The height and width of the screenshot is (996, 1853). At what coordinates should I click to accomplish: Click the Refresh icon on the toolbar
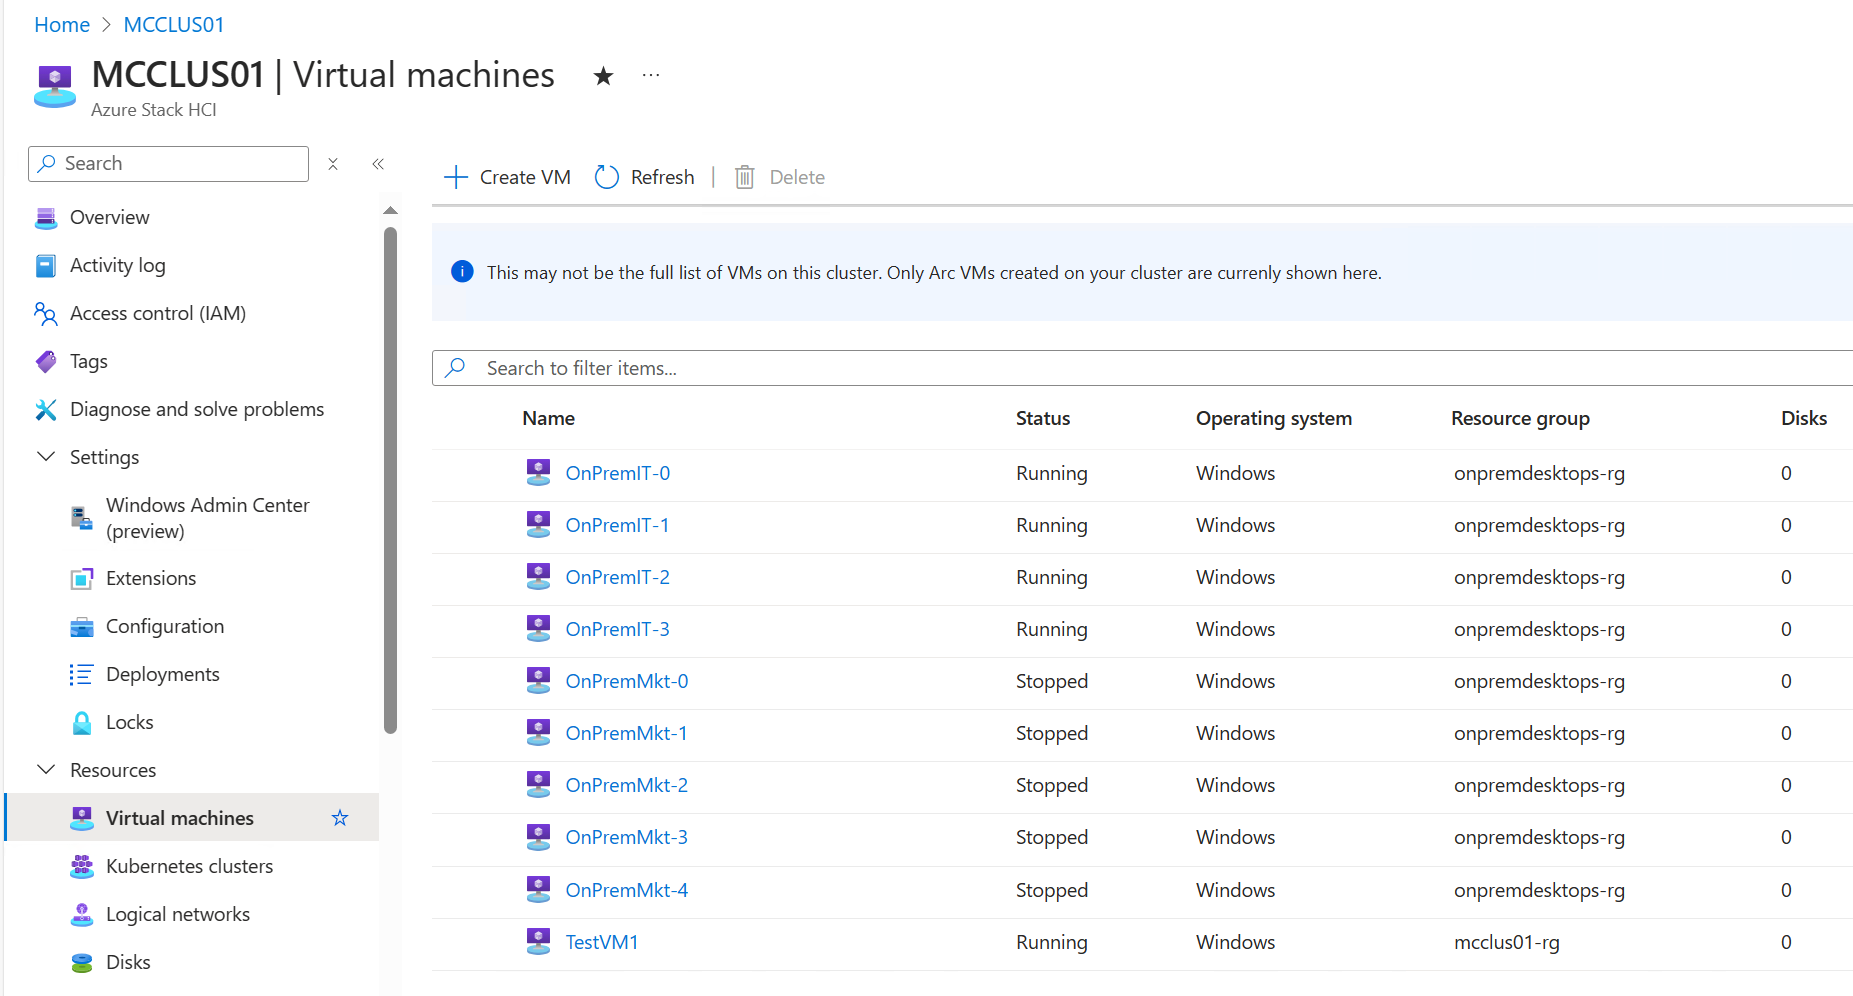coord(606,176)
